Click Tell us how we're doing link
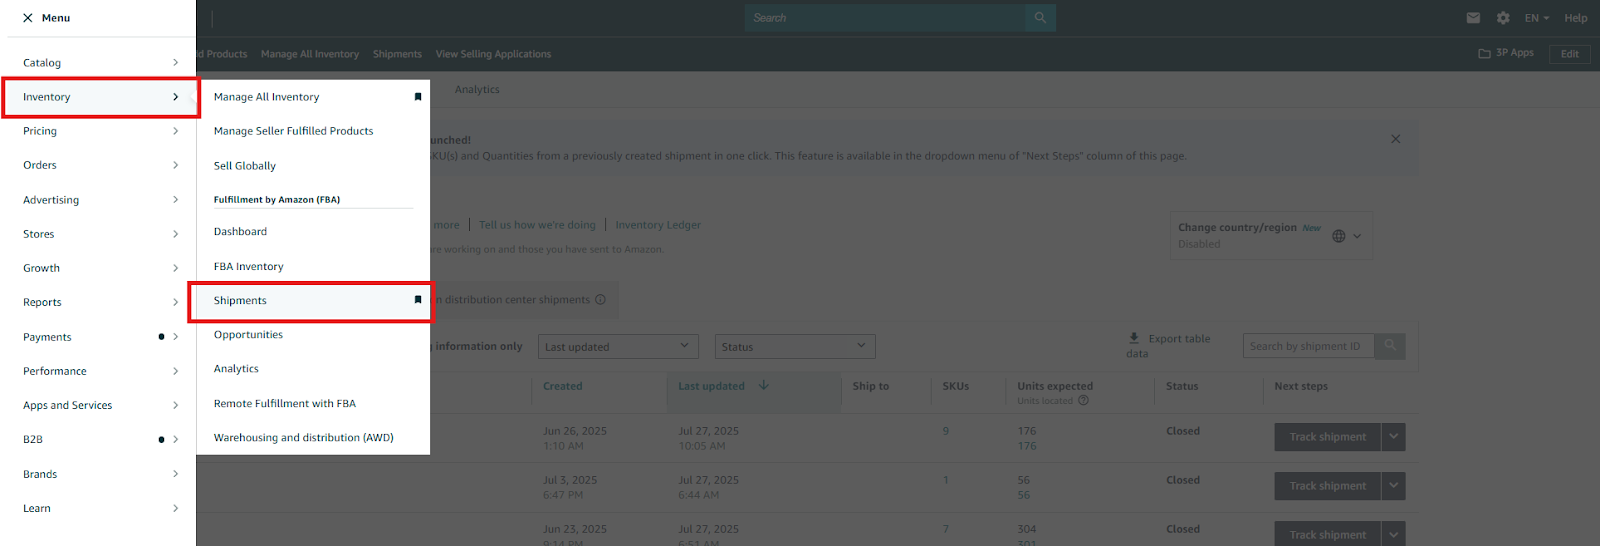1600x546 pixels. tap(537, 225)
